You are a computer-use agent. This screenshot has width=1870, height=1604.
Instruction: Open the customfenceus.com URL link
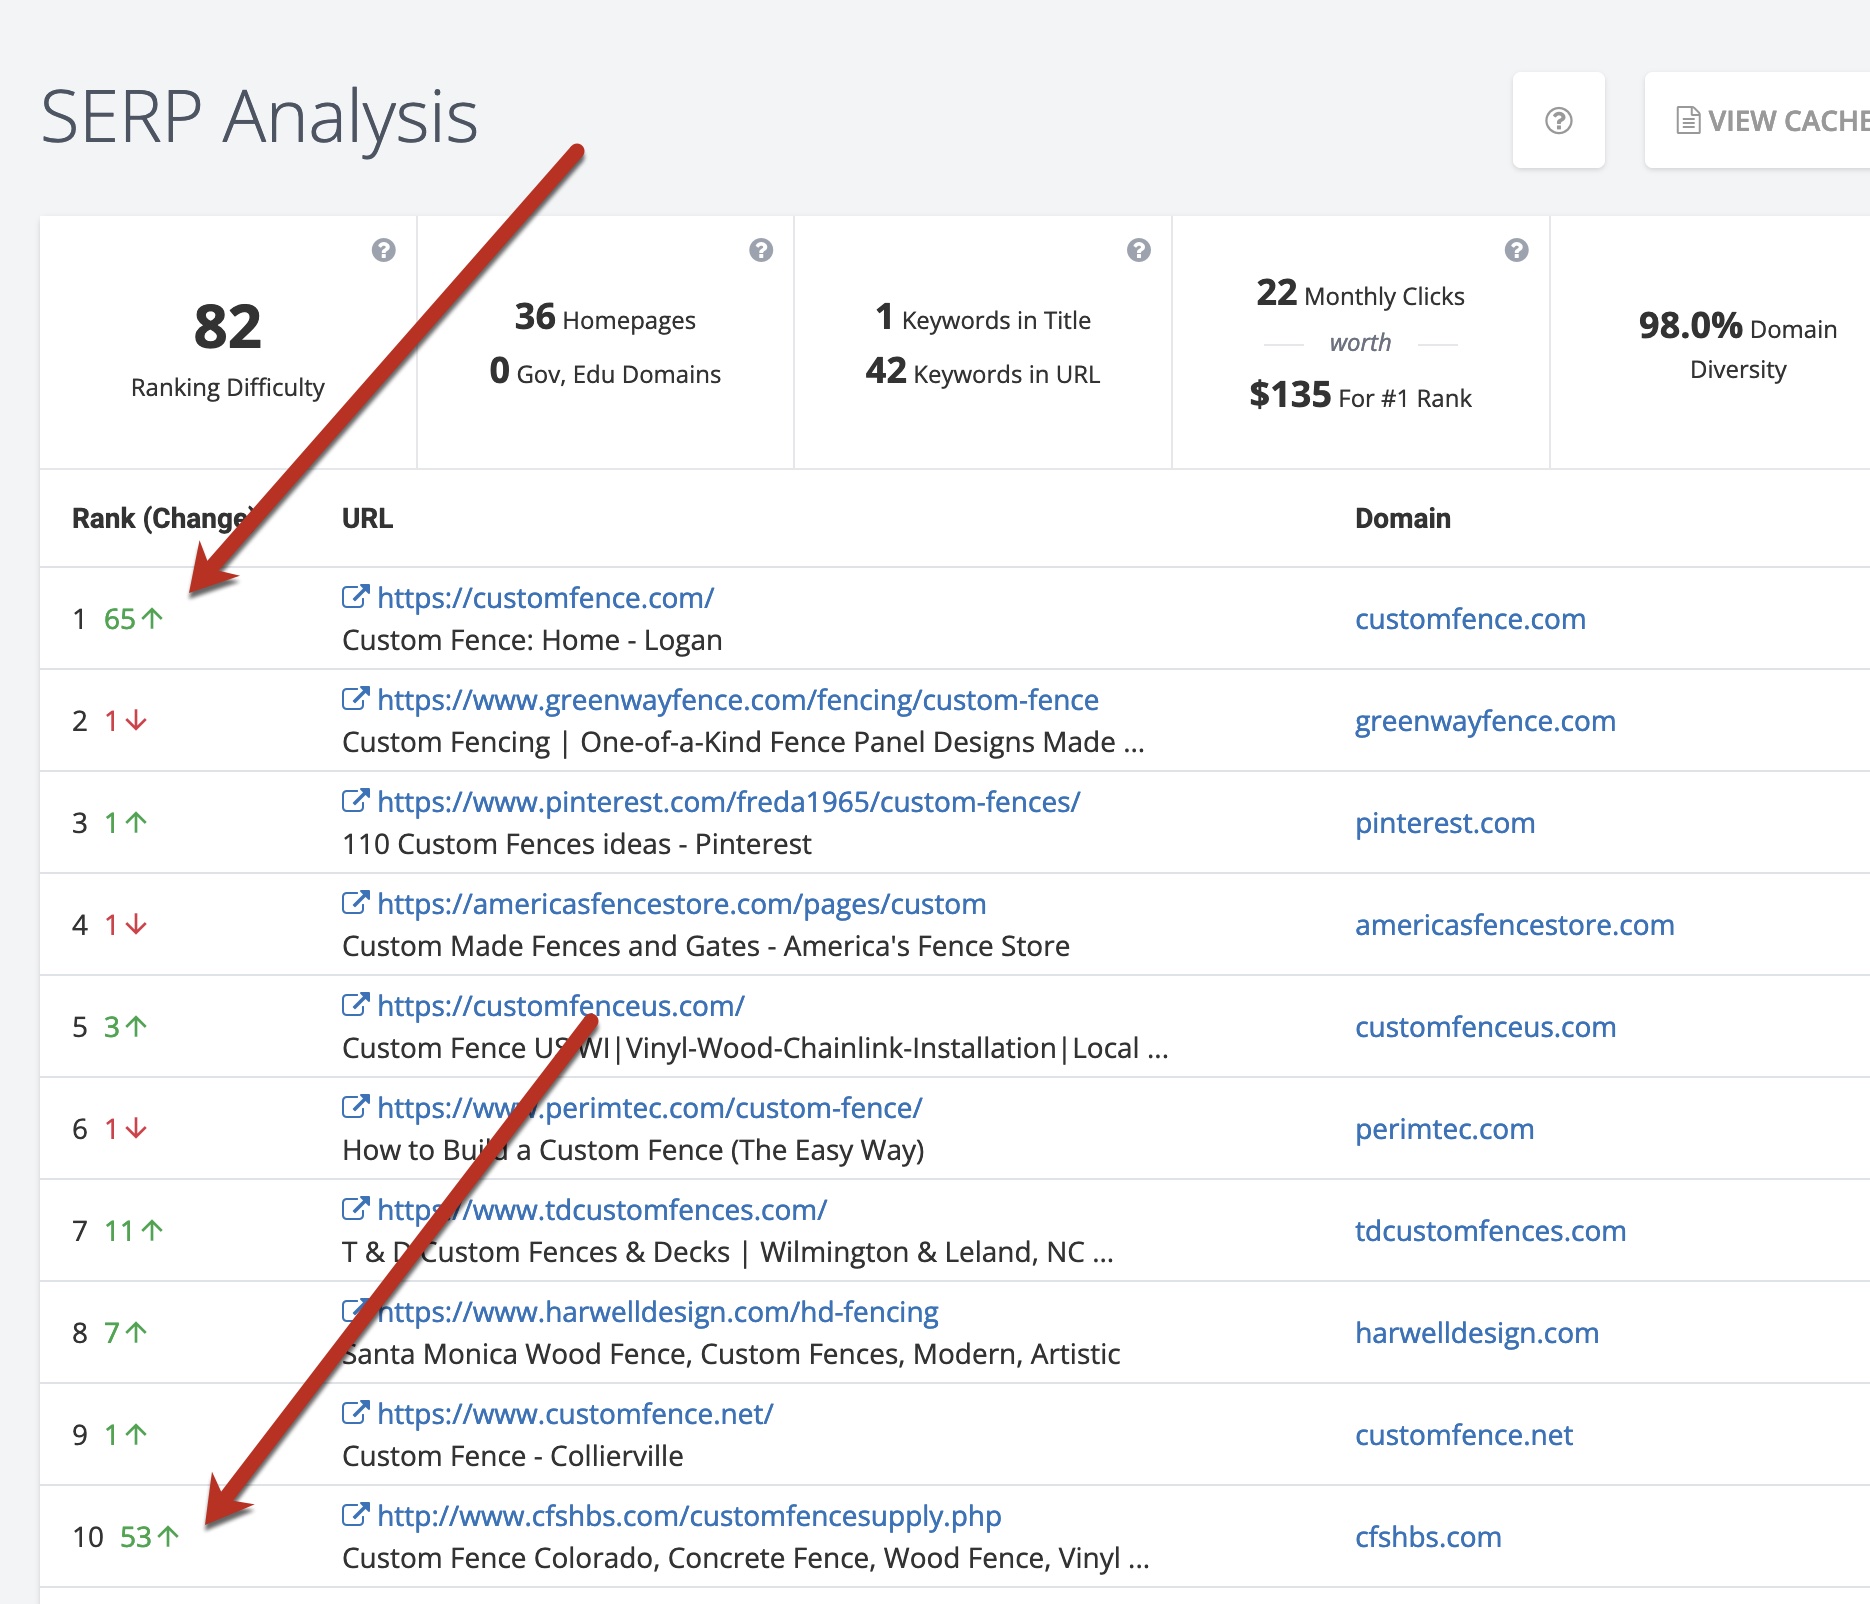560,1006
